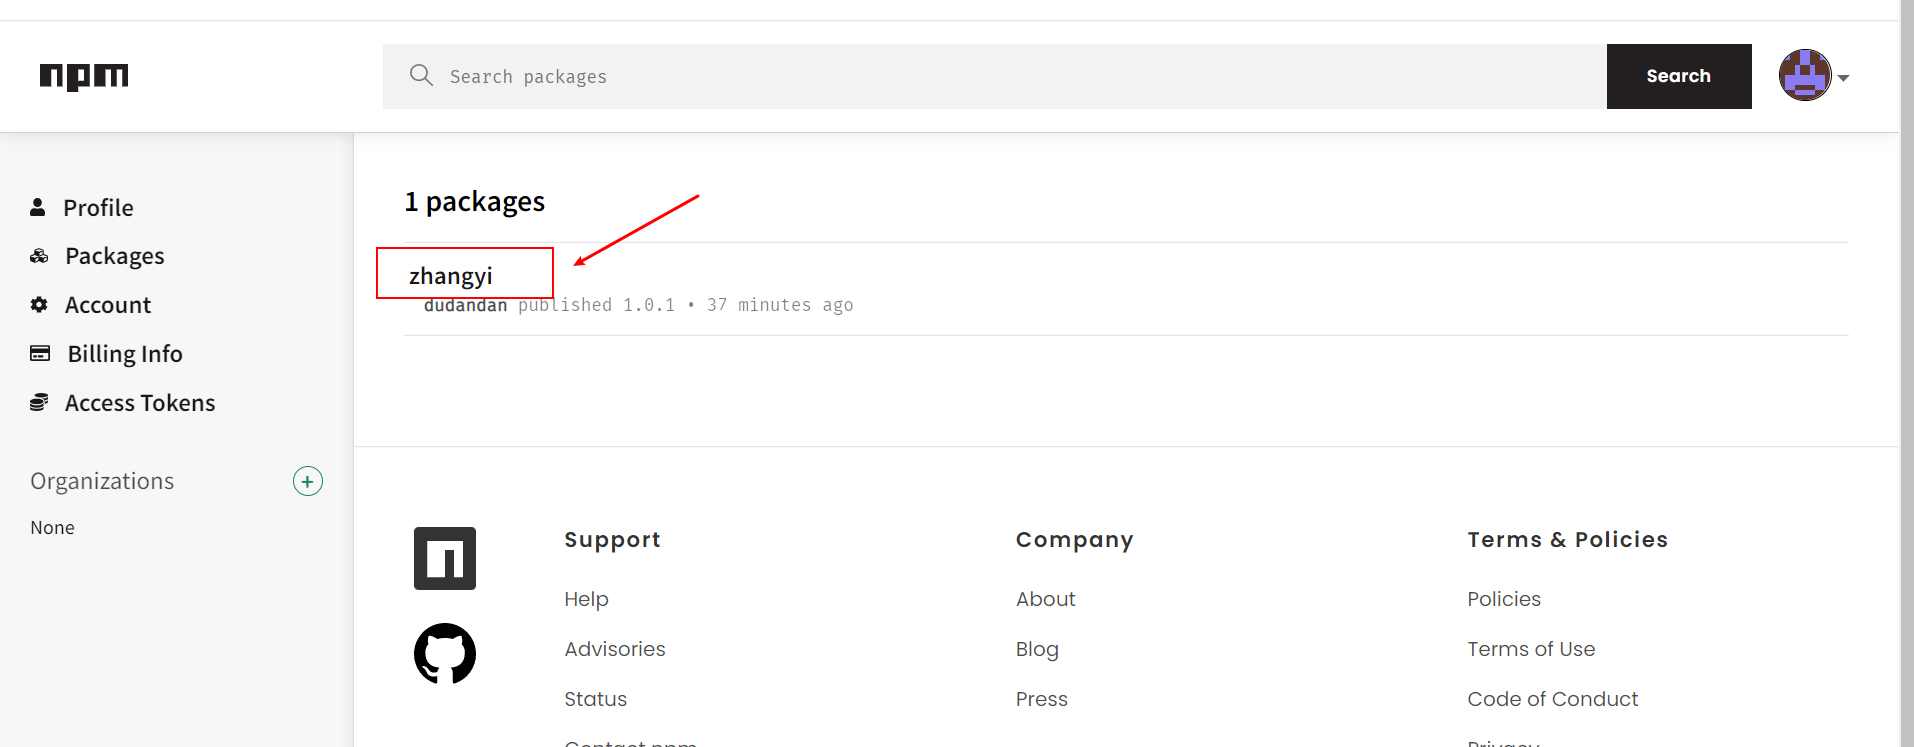Open the Terms of Use link
The width and height of the screenshot is (1914, 747).
click(1531, 649)
